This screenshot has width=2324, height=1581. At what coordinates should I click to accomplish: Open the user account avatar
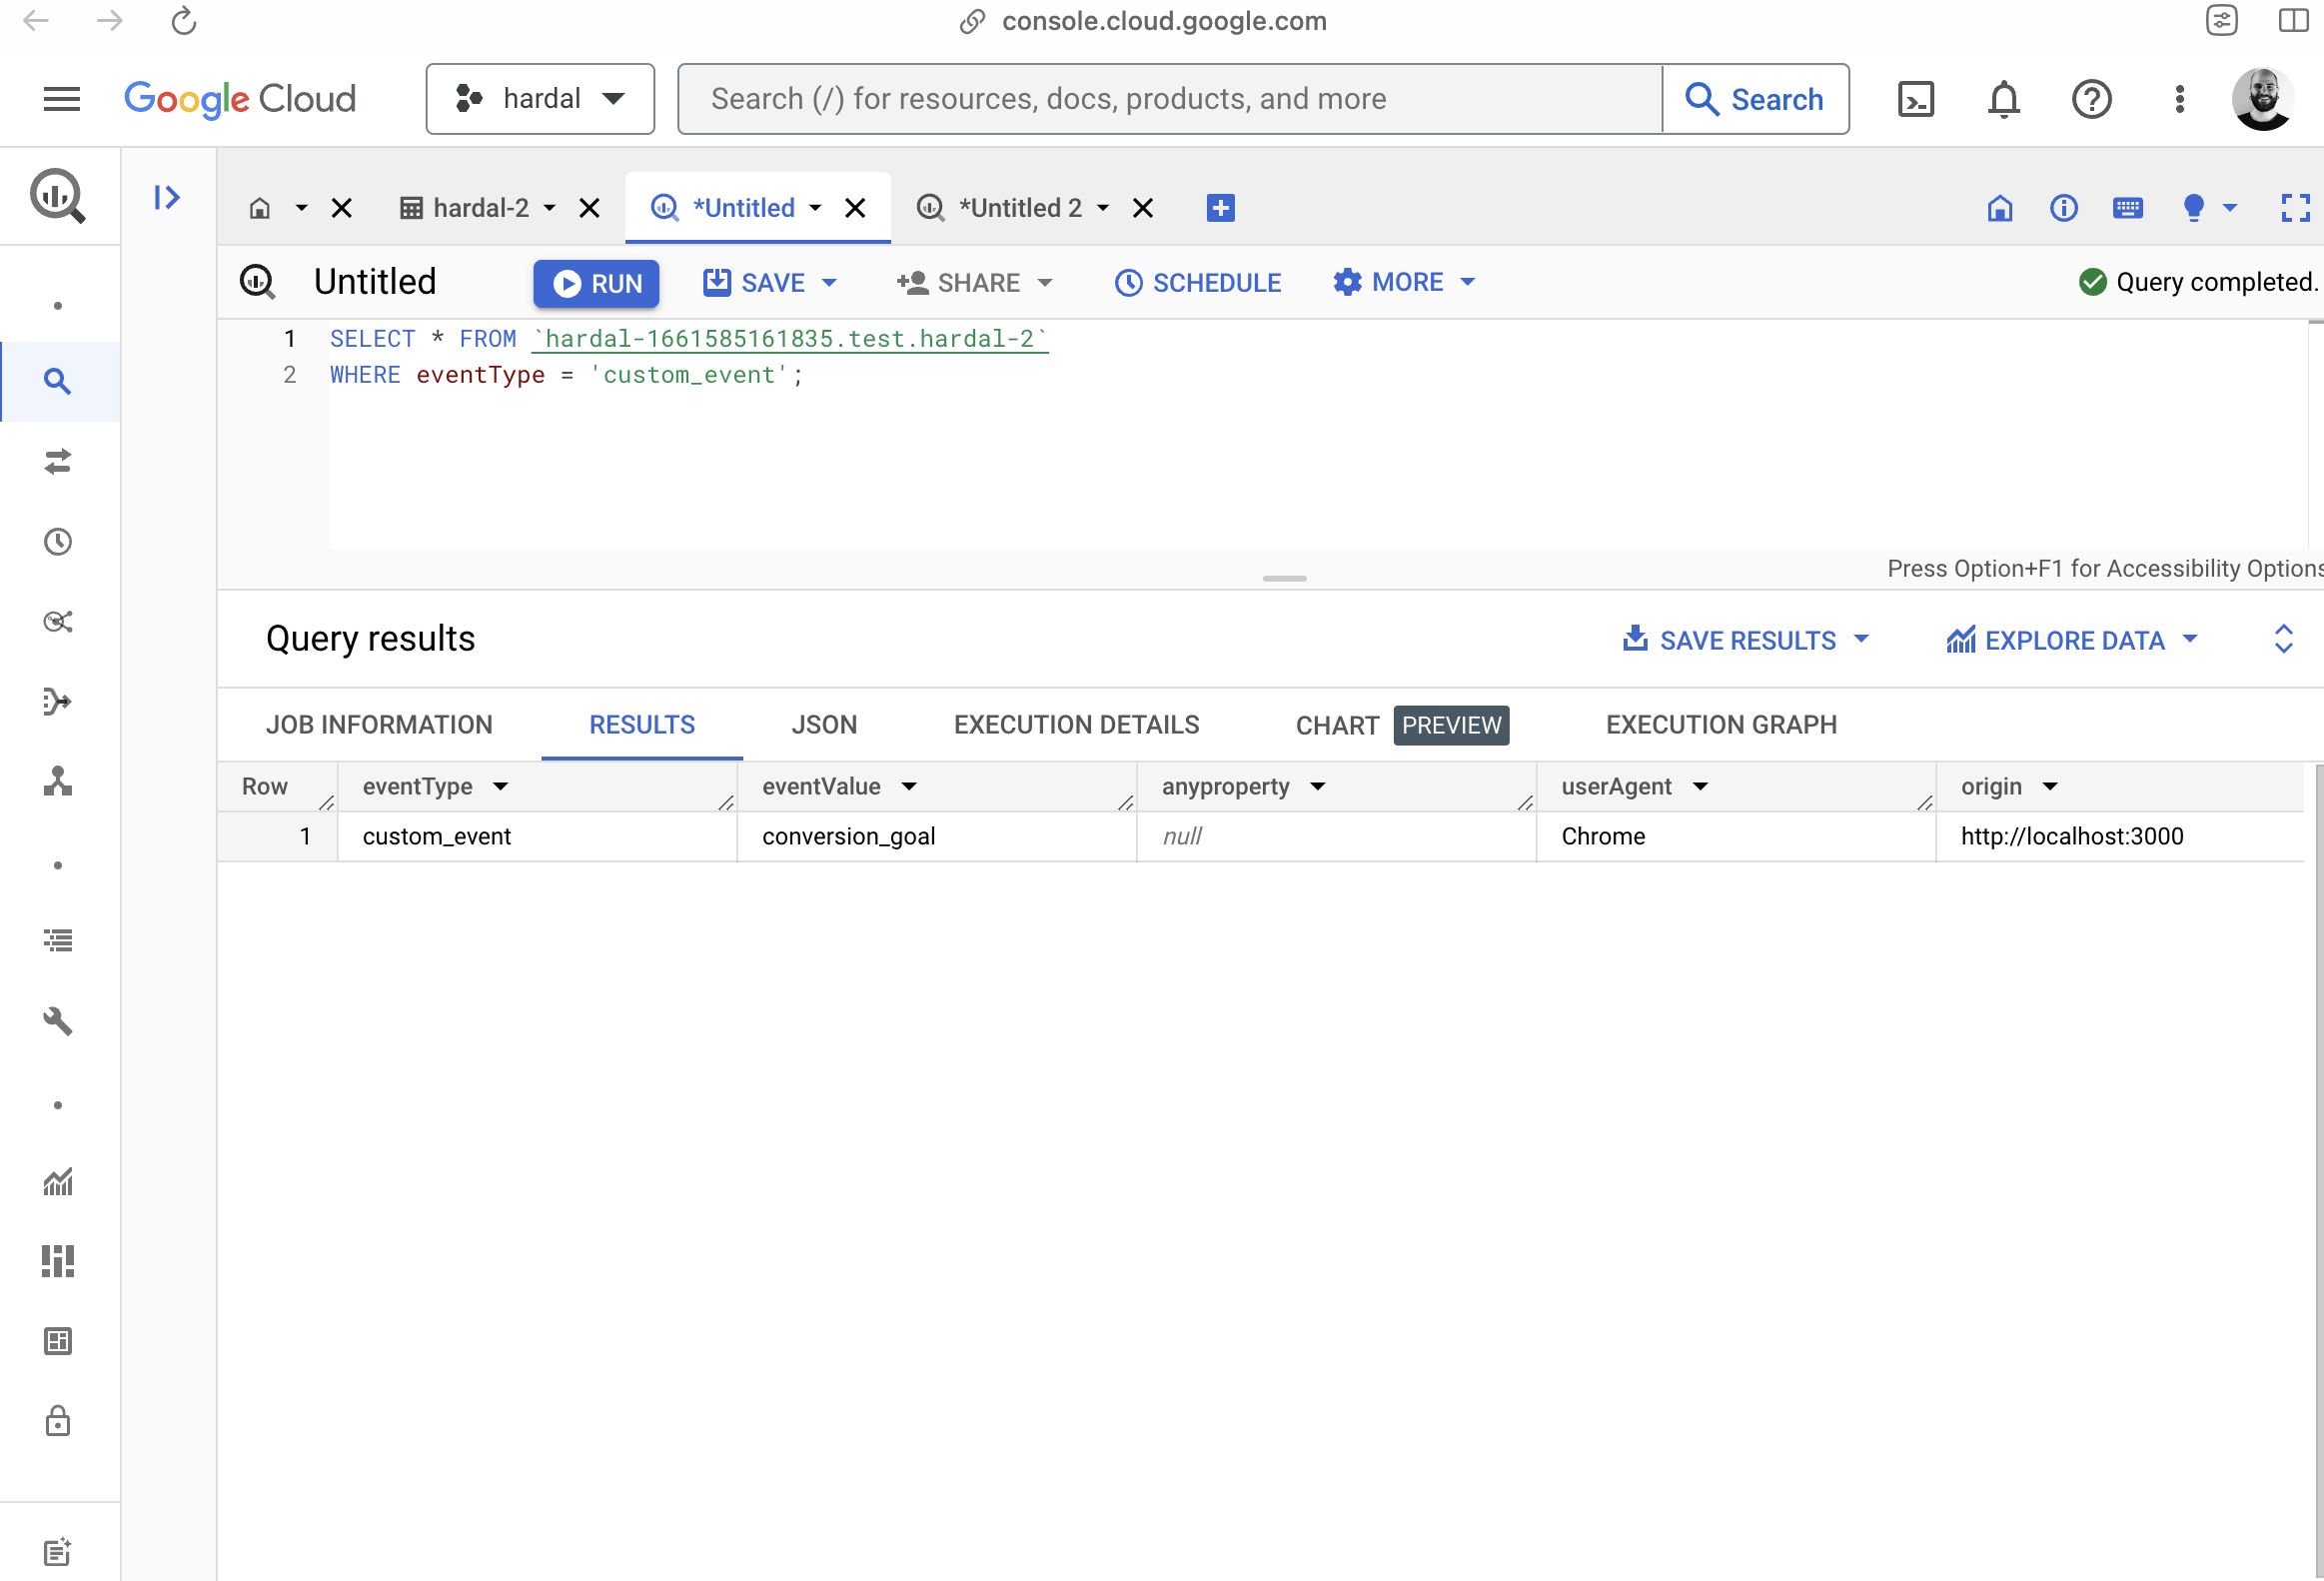(2262, 99)
